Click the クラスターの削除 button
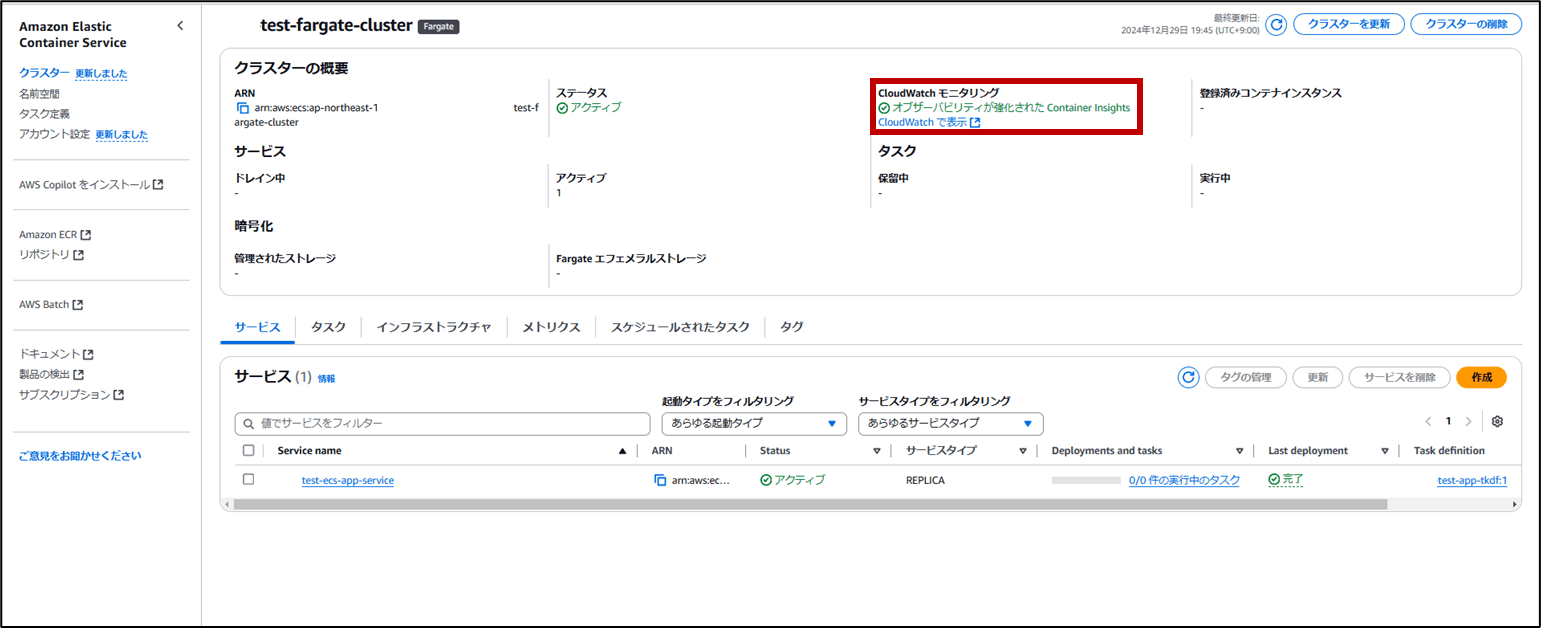This screenshot has width=1541, height=628. click(x=1466, y=25)
